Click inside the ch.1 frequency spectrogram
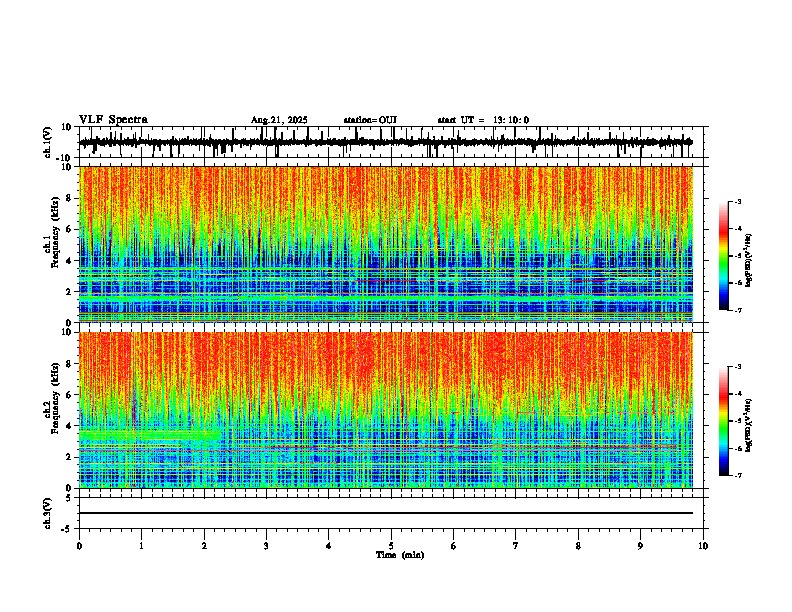The width and height of the screenshot is (792, 612). (x=386, y=244)
